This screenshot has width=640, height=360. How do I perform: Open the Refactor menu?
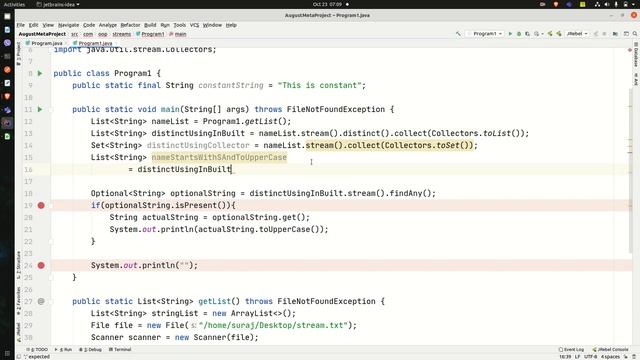click(x=130, y=25)
